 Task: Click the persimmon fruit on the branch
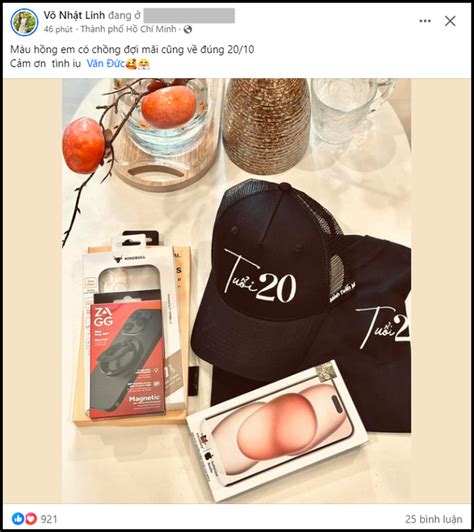click(x=83, y=145)
